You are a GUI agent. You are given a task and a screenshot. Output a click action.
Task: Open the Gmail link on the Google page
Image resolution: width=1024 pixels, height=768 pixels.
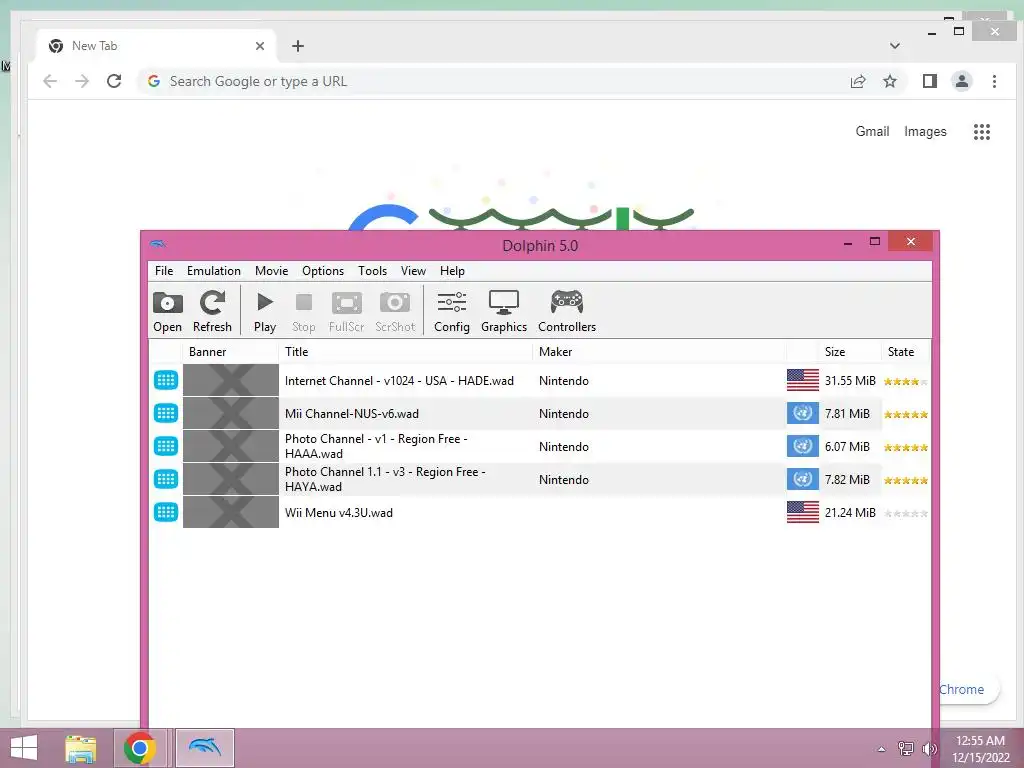click(x=872, y=131)
